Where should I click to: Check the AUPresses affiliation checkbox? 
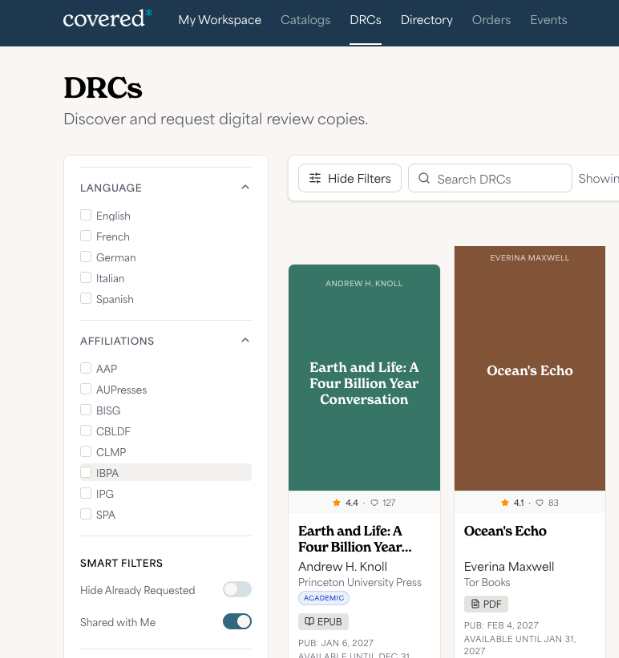pos(86,389)
